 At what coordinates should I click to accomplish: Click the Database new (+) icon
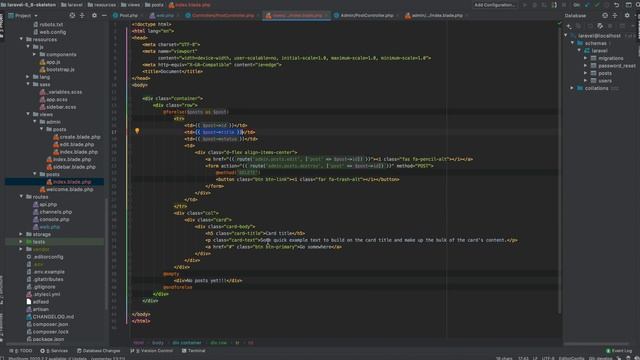[569, 26]
